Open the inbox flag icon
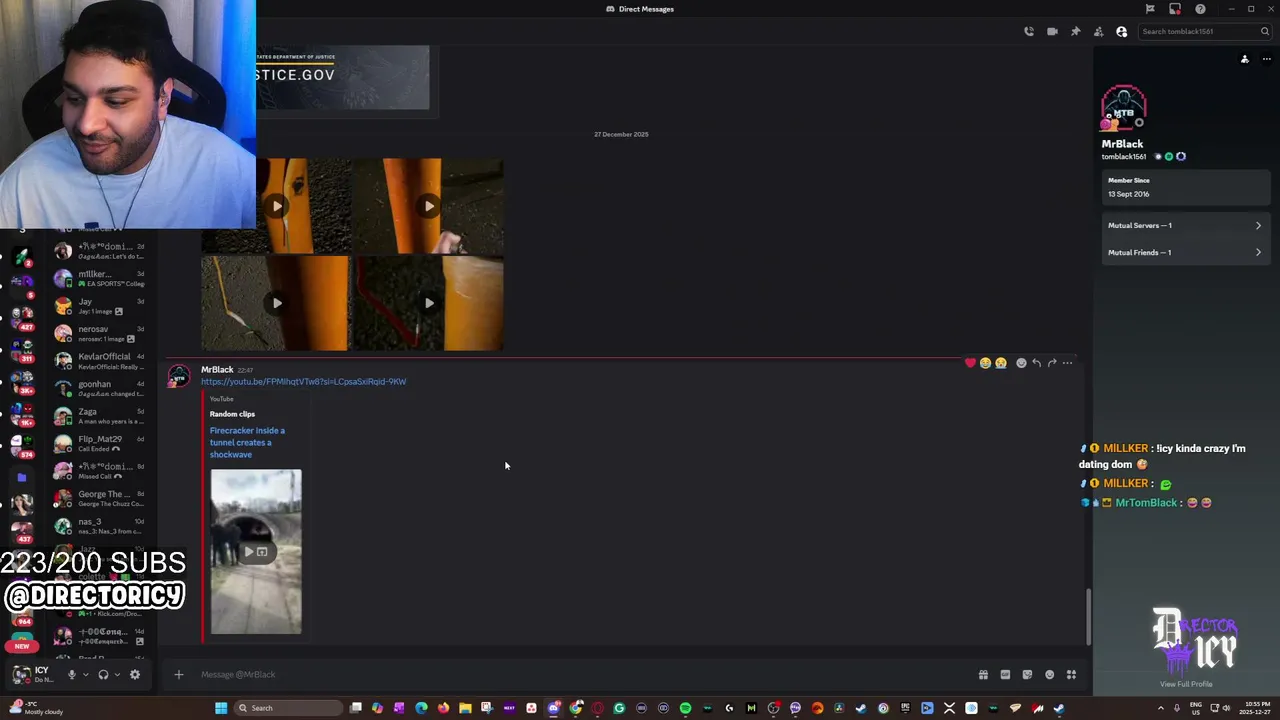The height and width of the screenshot is (720, 1280). 1150,9
